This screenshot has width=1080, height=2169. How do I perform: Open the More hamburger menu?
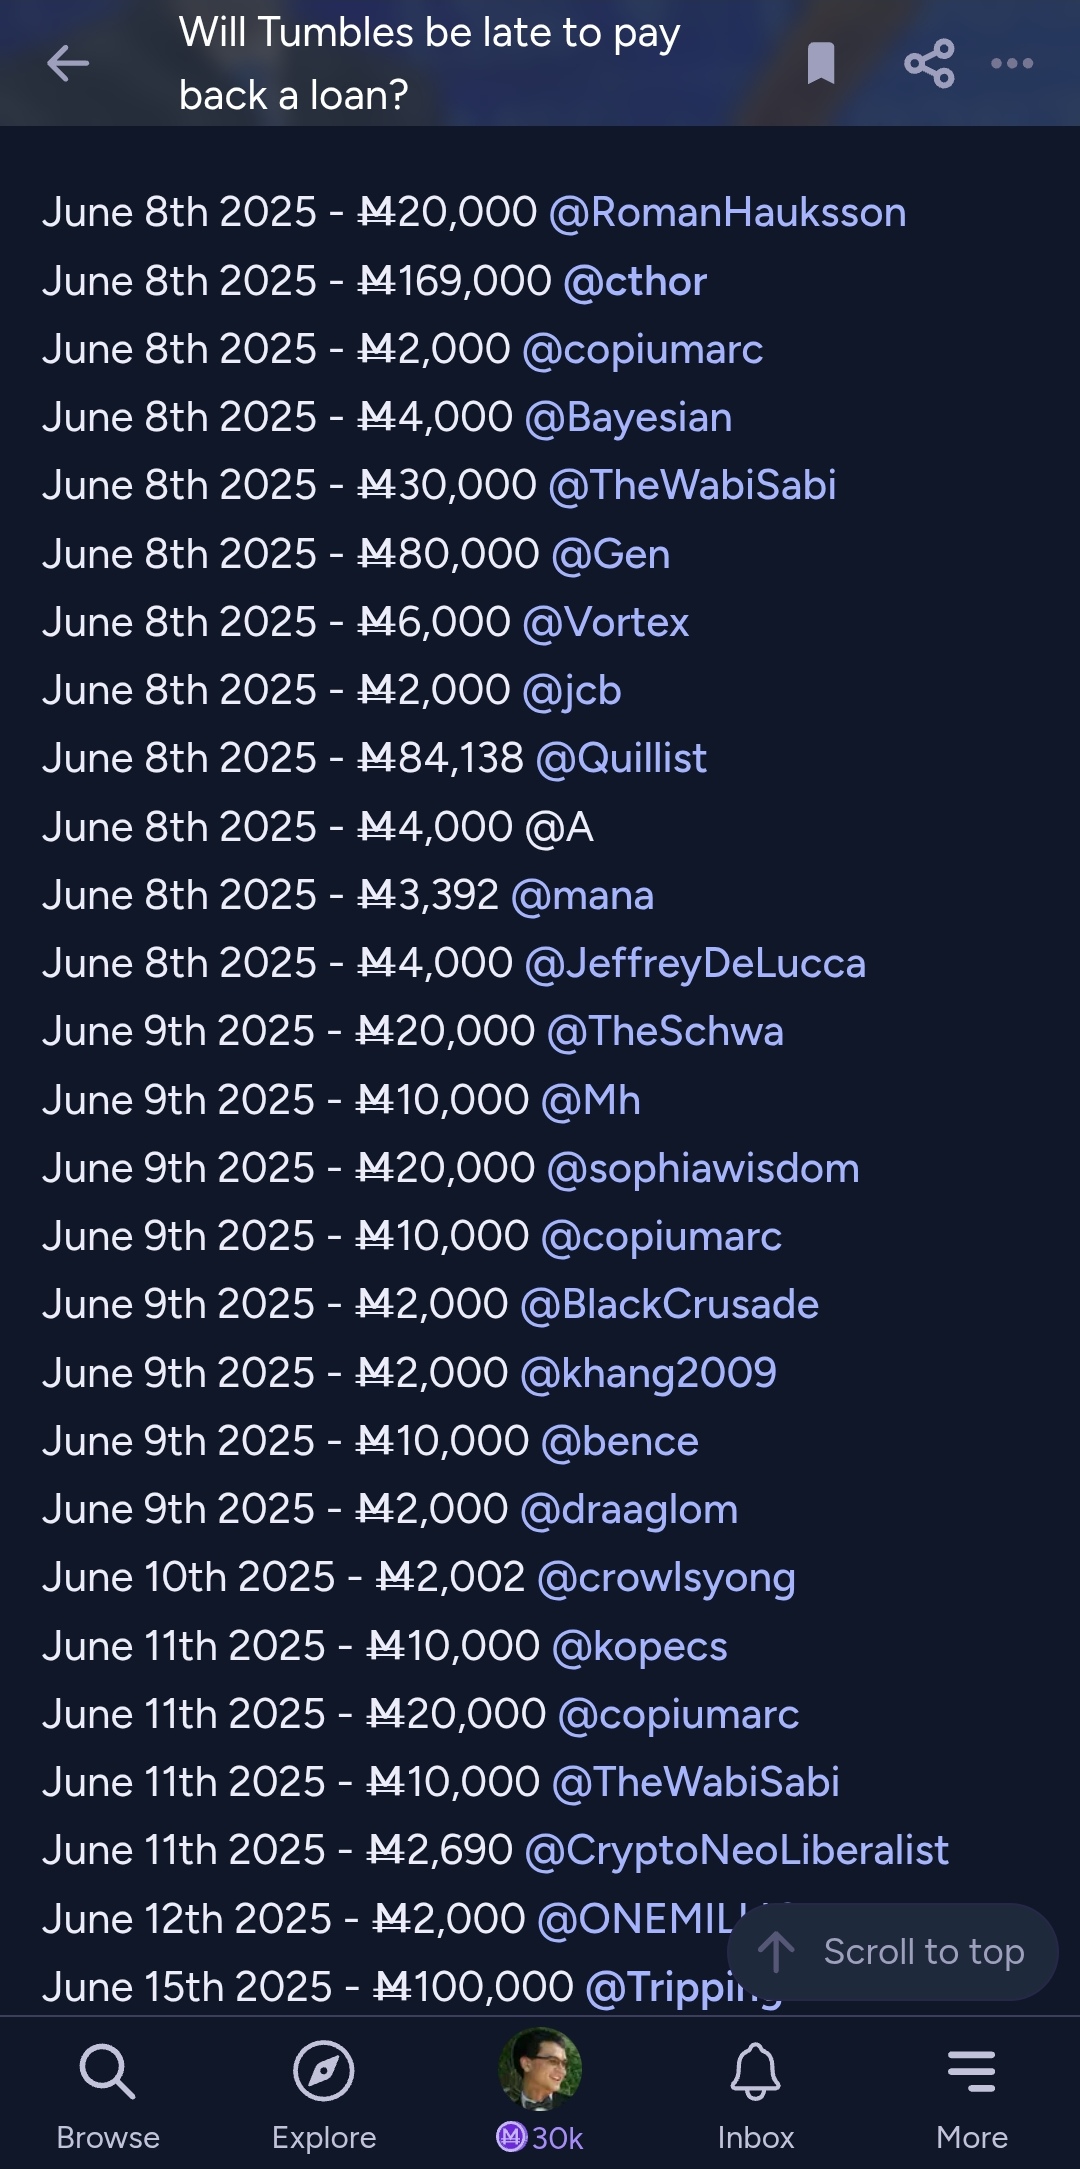click(x=971, y=2072)
